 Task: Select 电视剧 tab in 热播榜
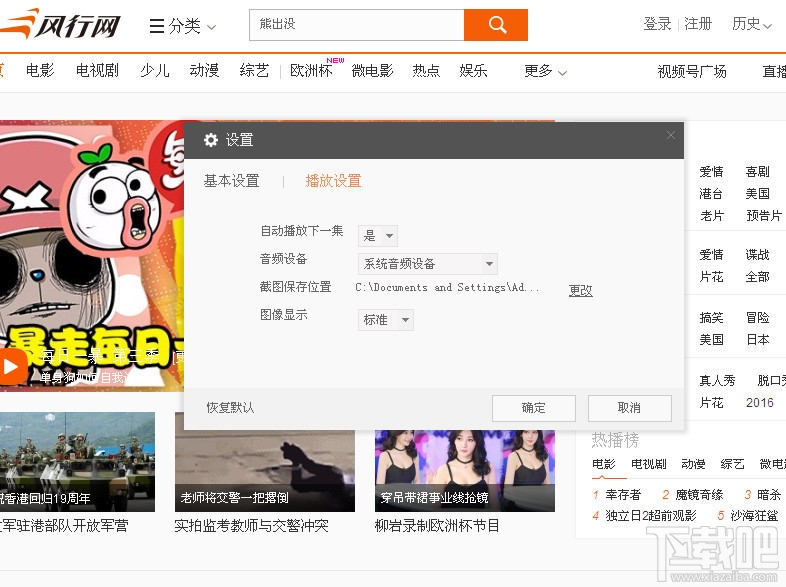[649, 464]
